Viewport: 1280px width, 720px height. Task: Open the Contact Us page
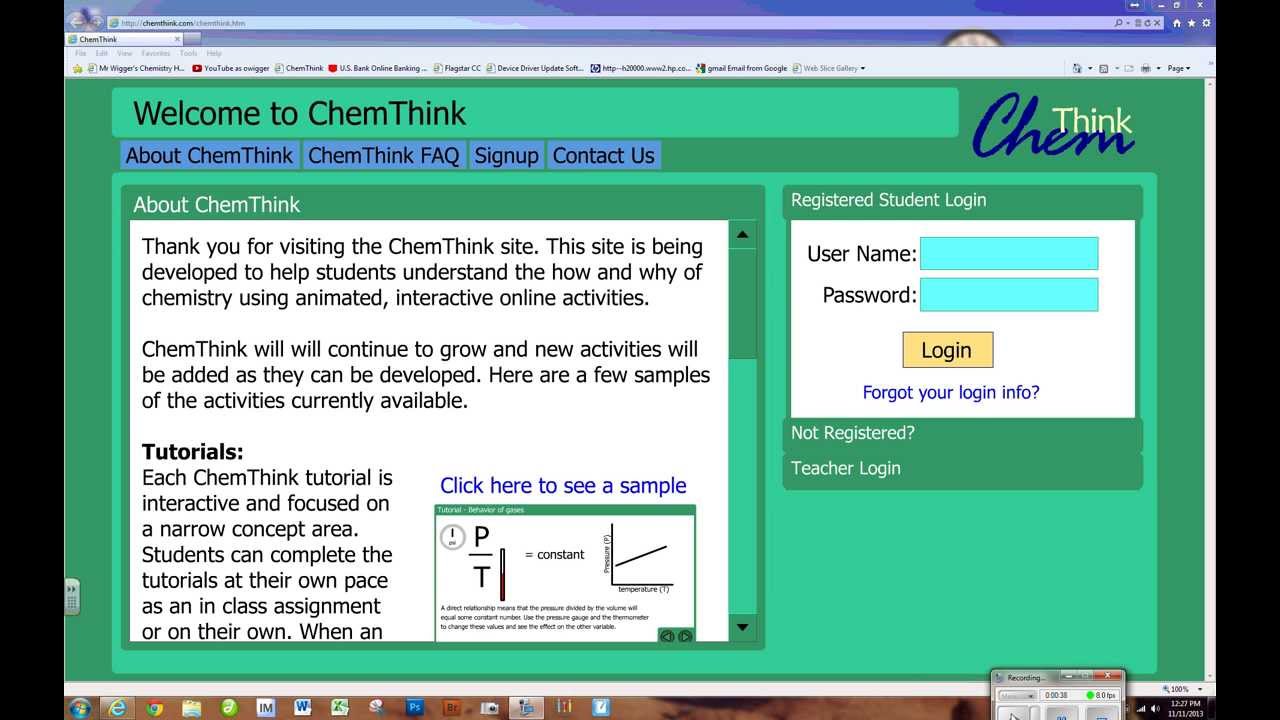(603, 155)
